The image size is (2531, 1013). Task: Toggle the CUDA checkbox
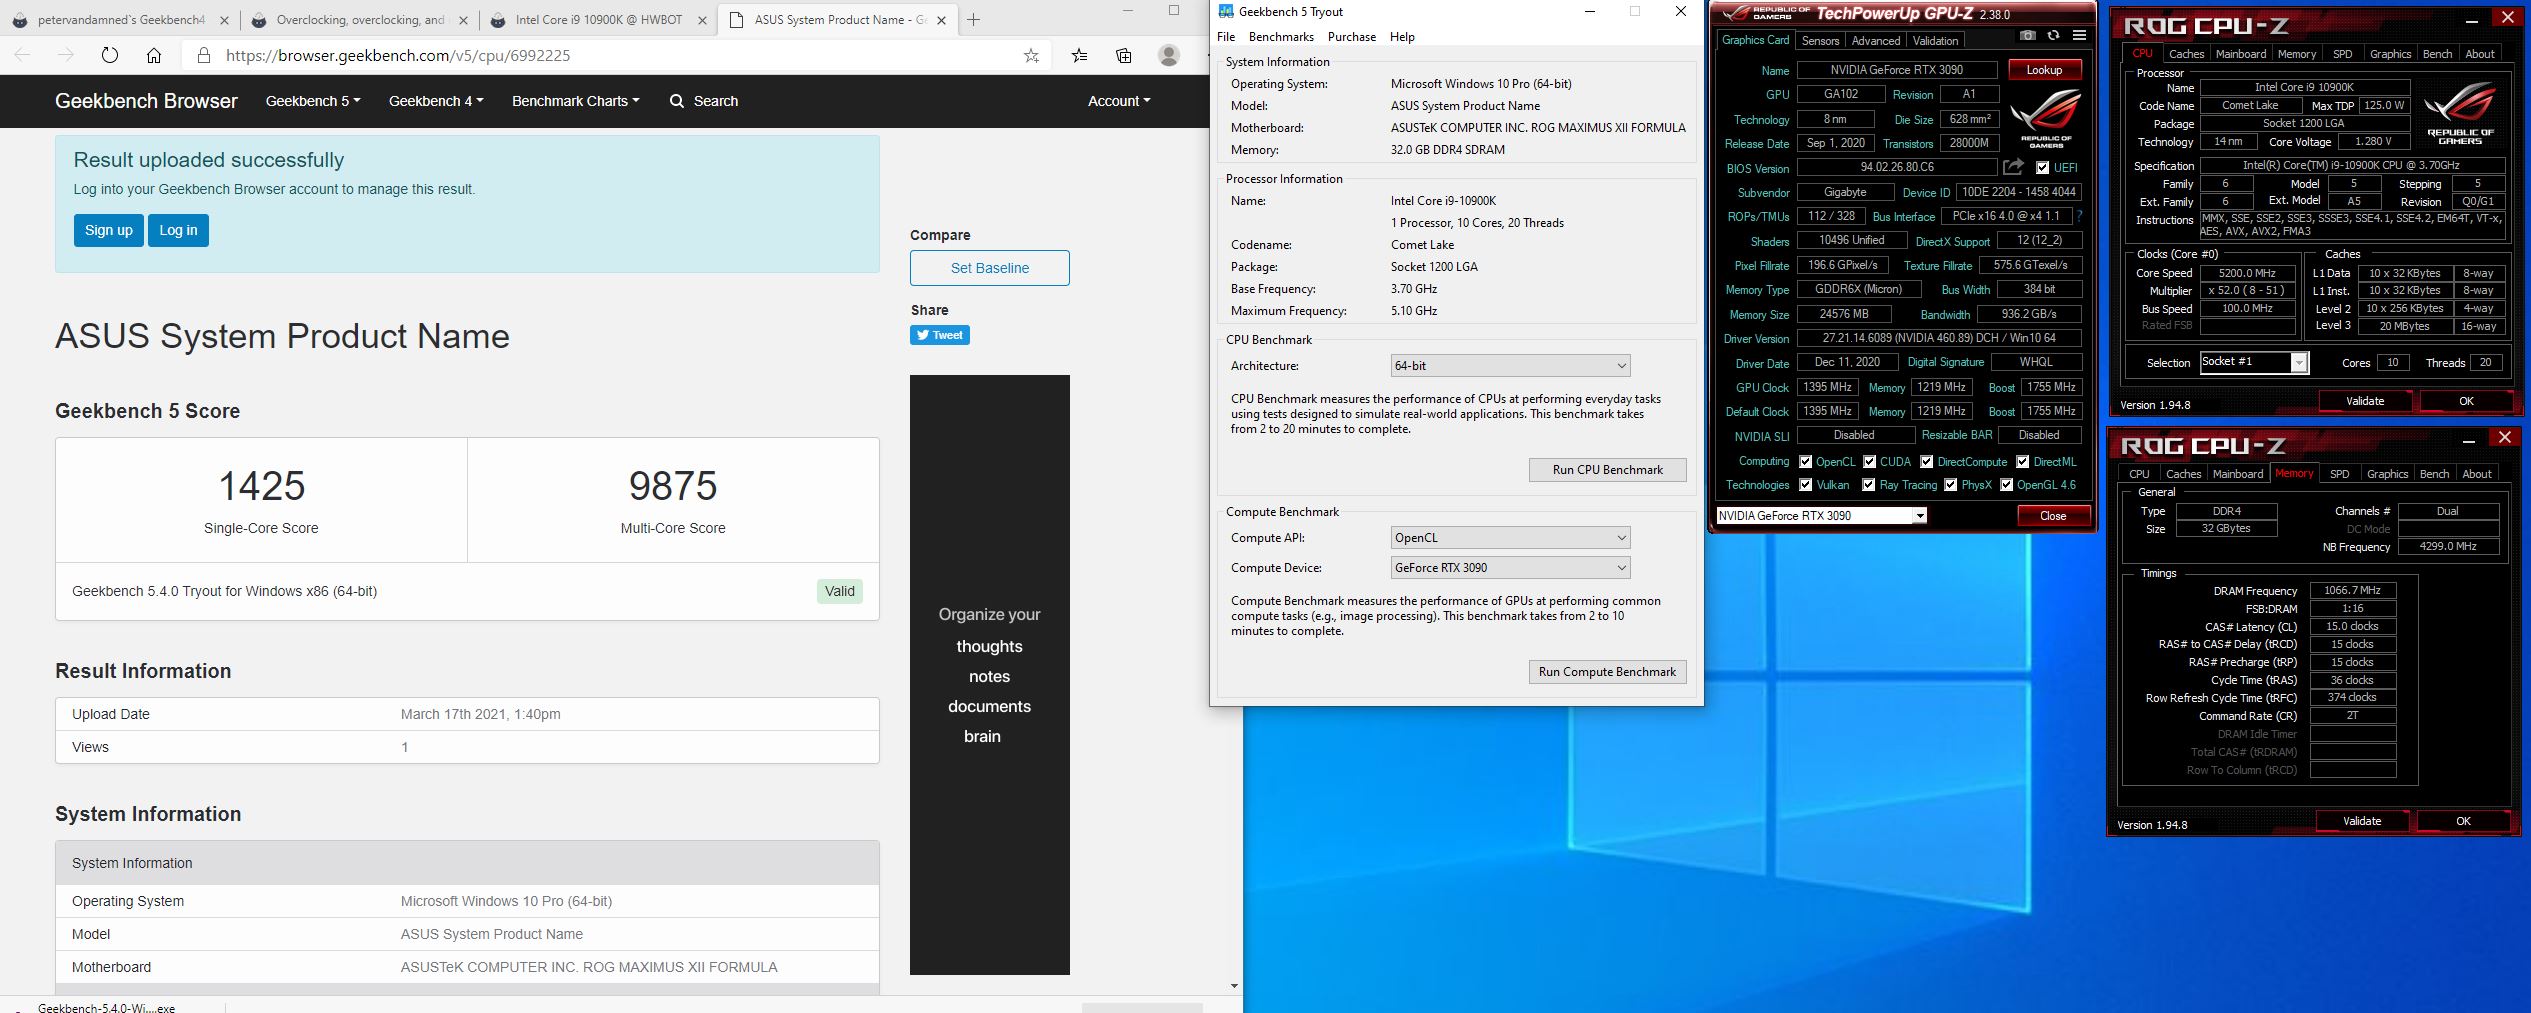pos(1869,462)
